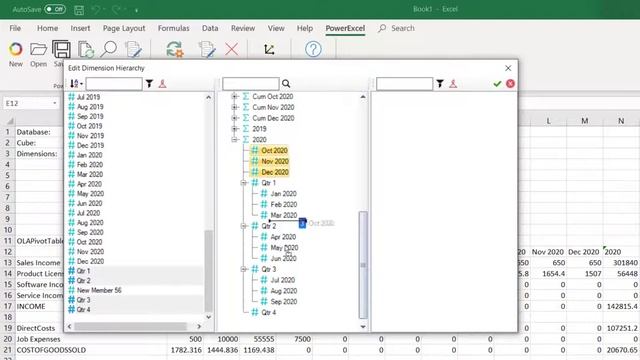Switch to the Formulas tab
Viewport: 640px width, 360px height.
tap(173, 28)
